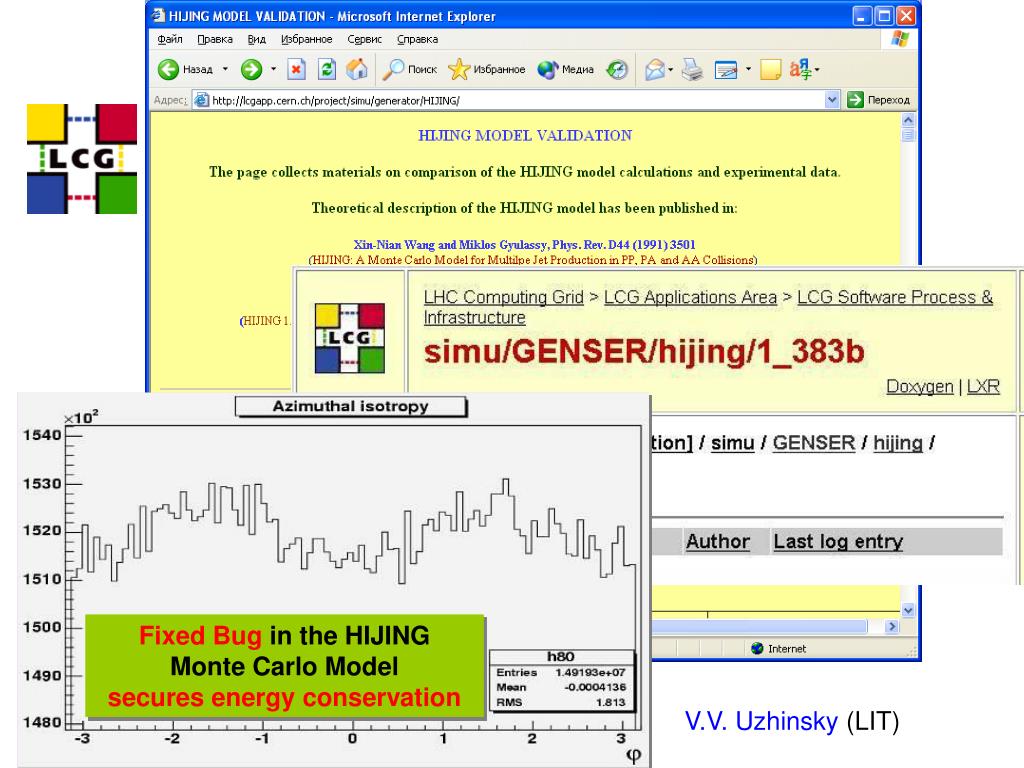Open the Файл menu

170,39
